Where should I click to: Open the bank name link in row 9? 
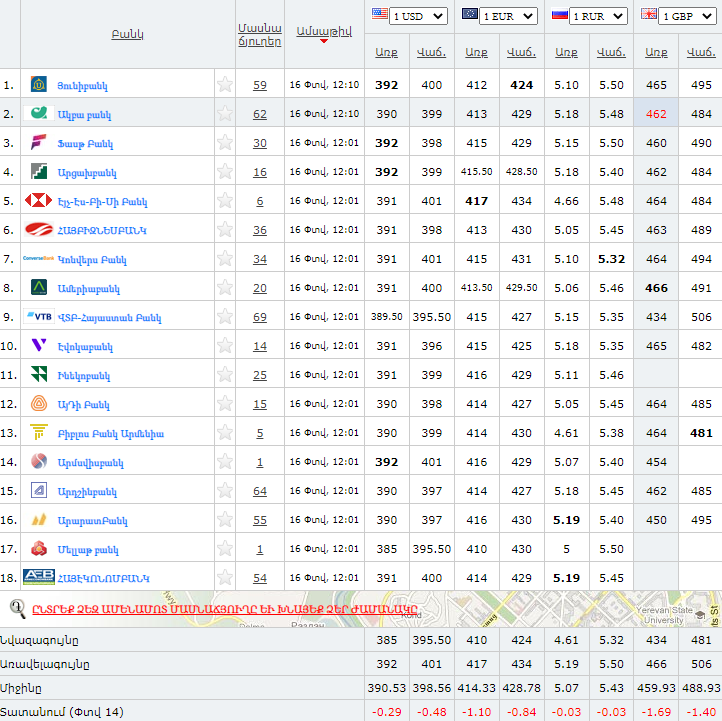pyautogui.click(x=110, y=318)
